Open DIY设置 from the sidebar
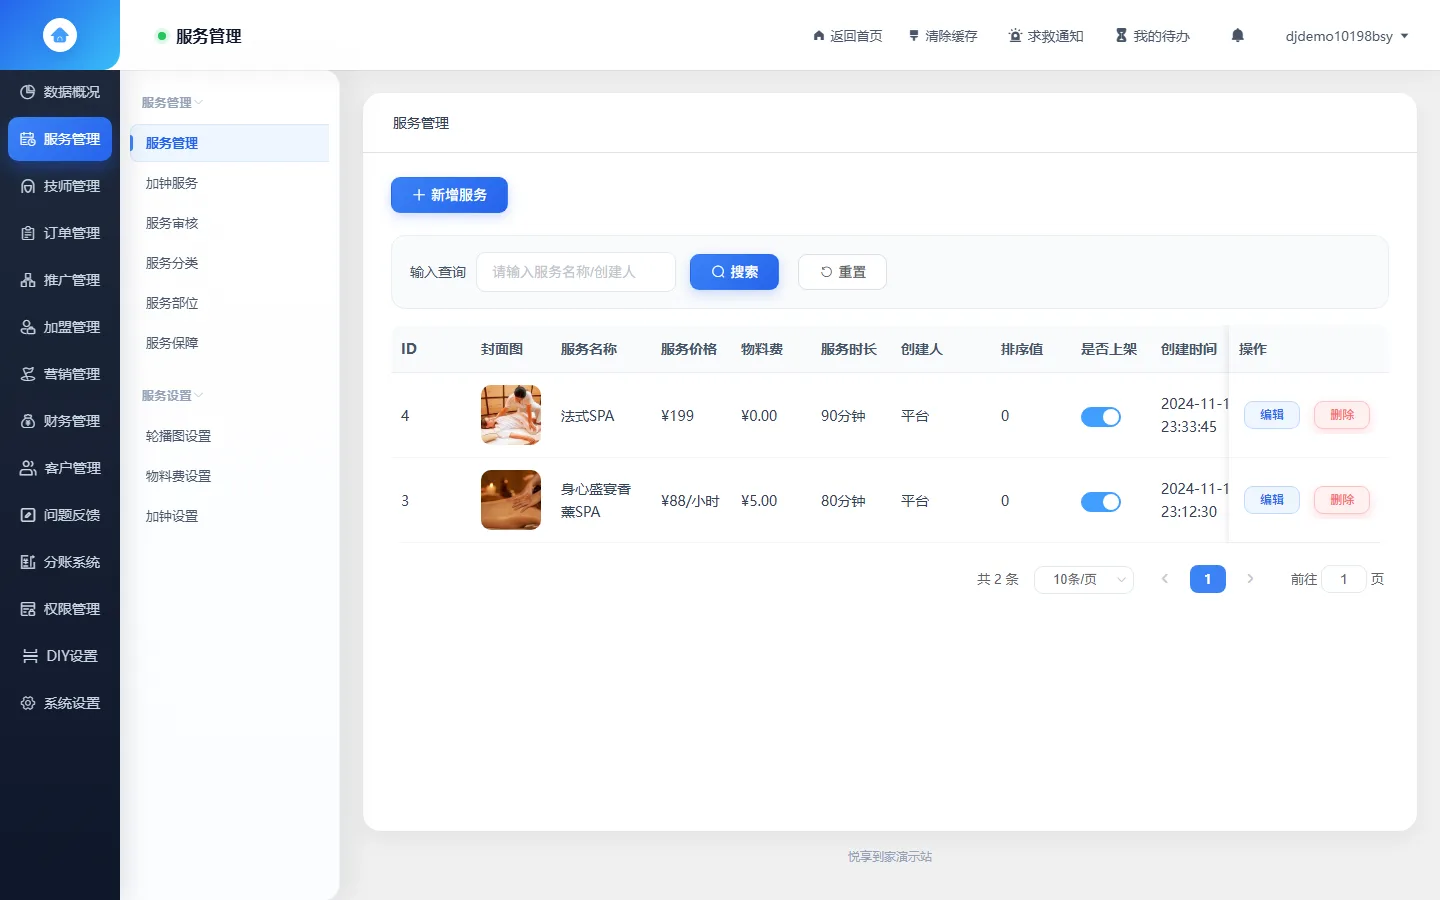 60,656
